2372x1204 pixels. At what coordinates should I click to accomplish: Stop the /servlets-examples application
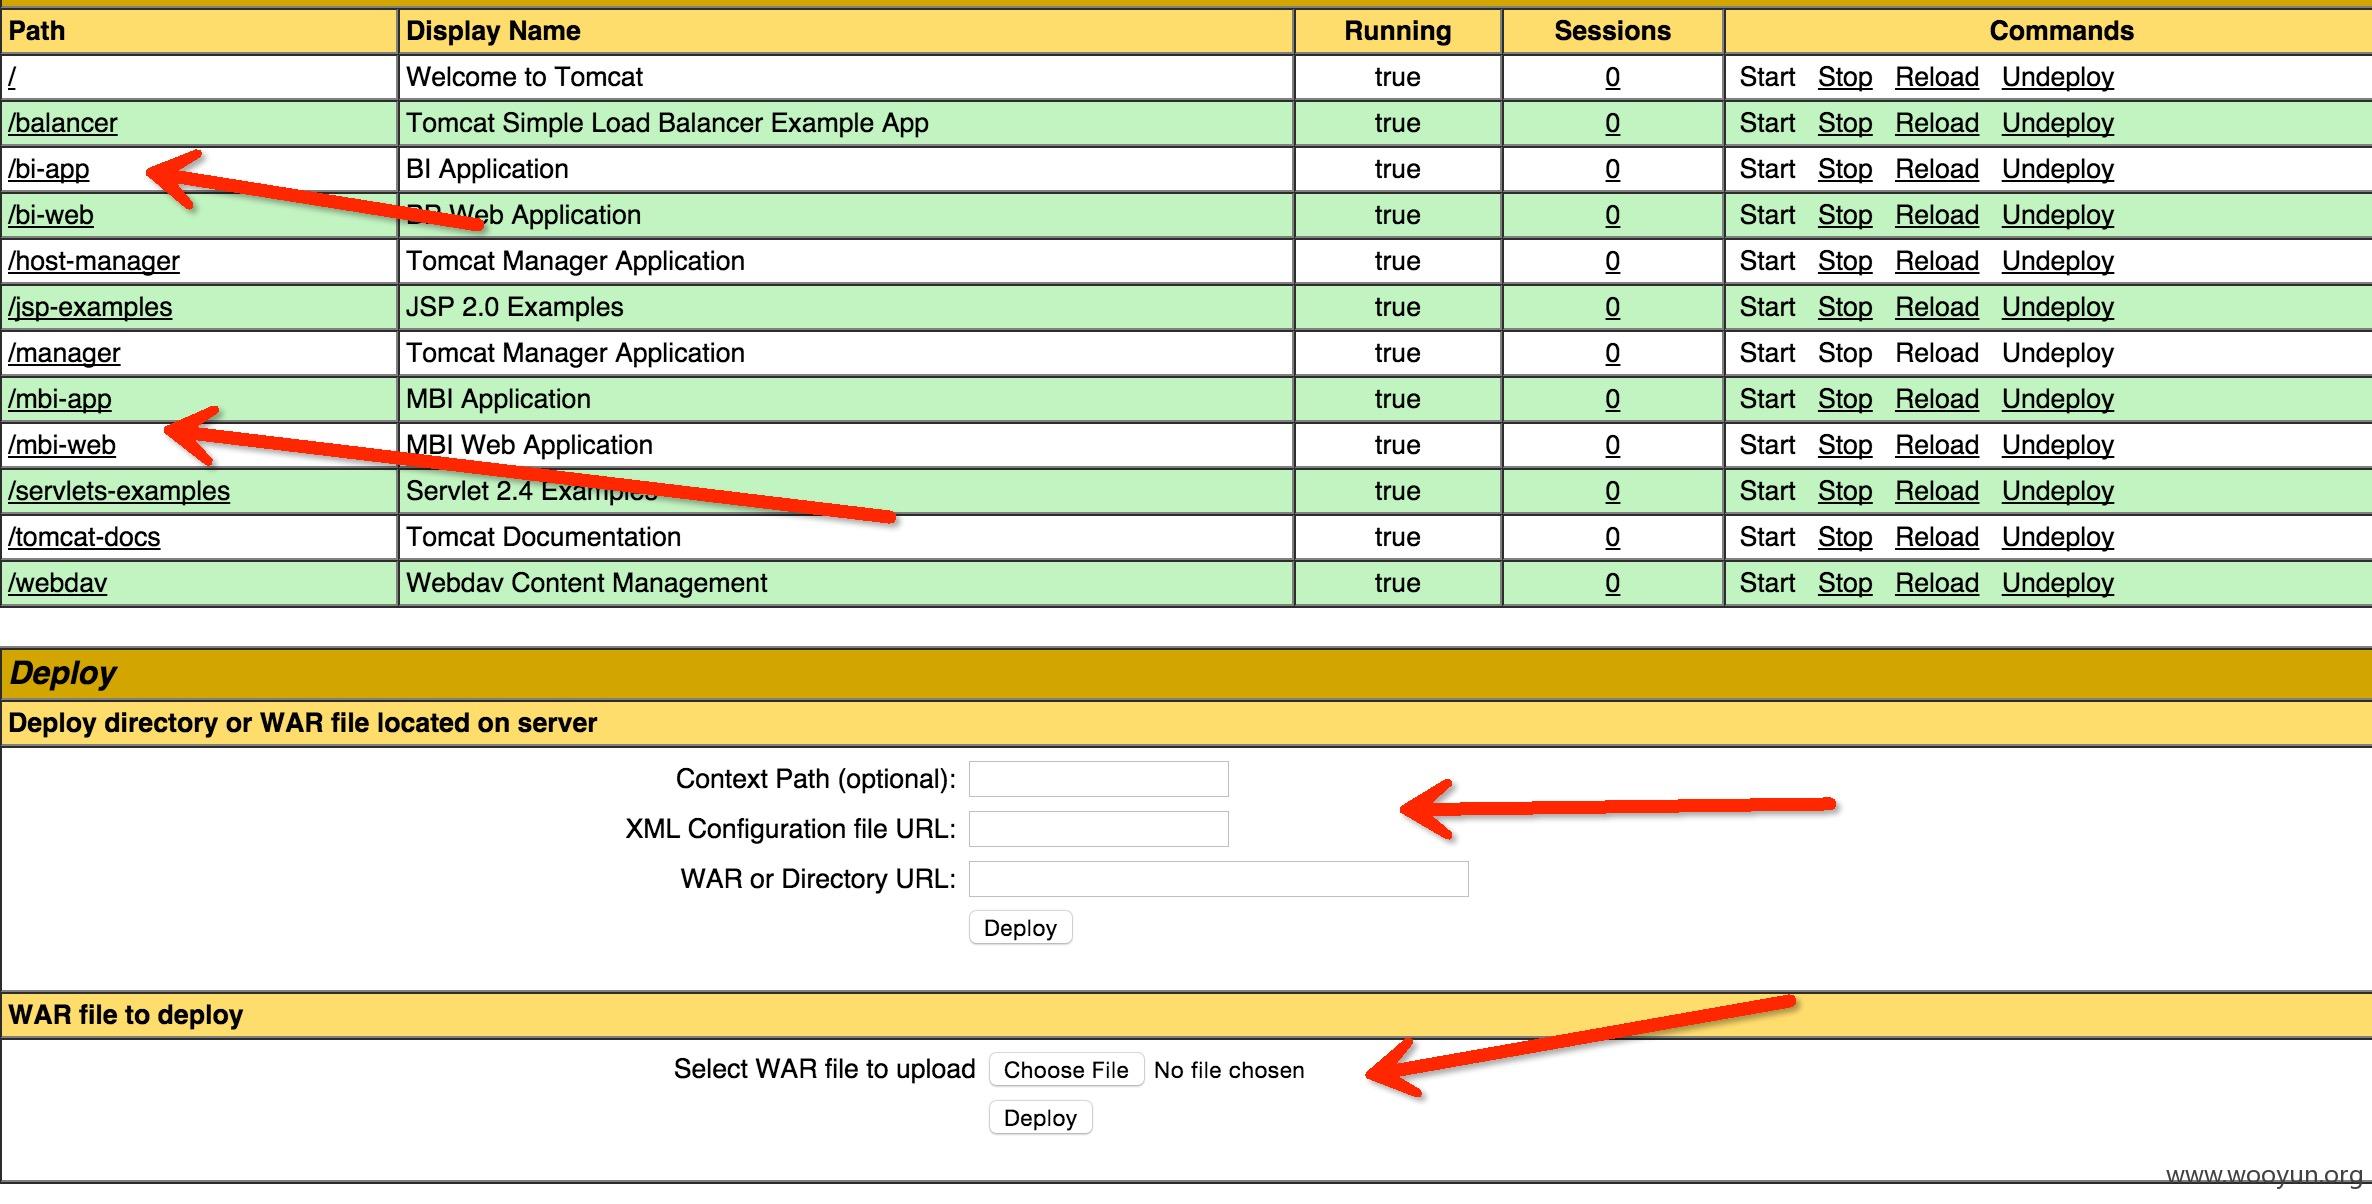(1845, 491)
